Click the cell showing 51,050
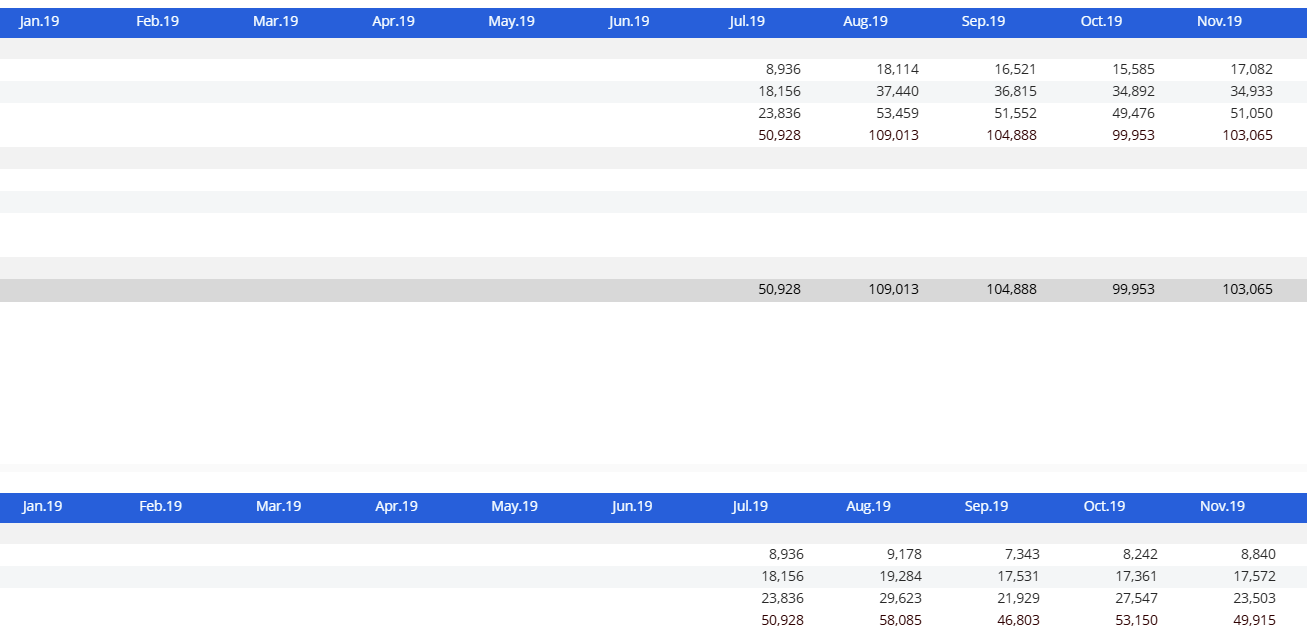The image size is (1307, 631). pyautogui.click(x=1251, y=113)
